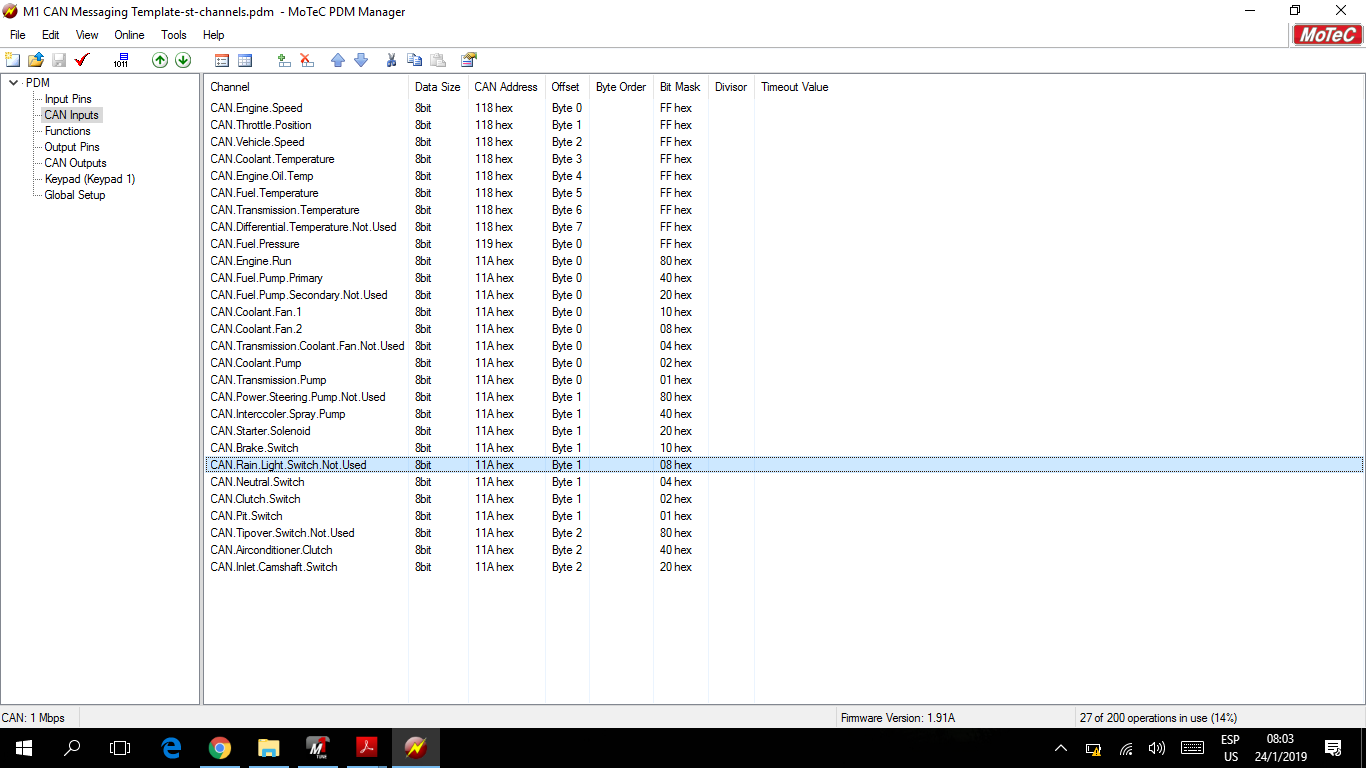Open Microsoft Edge from the taskbar
The height and width of the screenshot is (768, 1366).
[171, 747]
